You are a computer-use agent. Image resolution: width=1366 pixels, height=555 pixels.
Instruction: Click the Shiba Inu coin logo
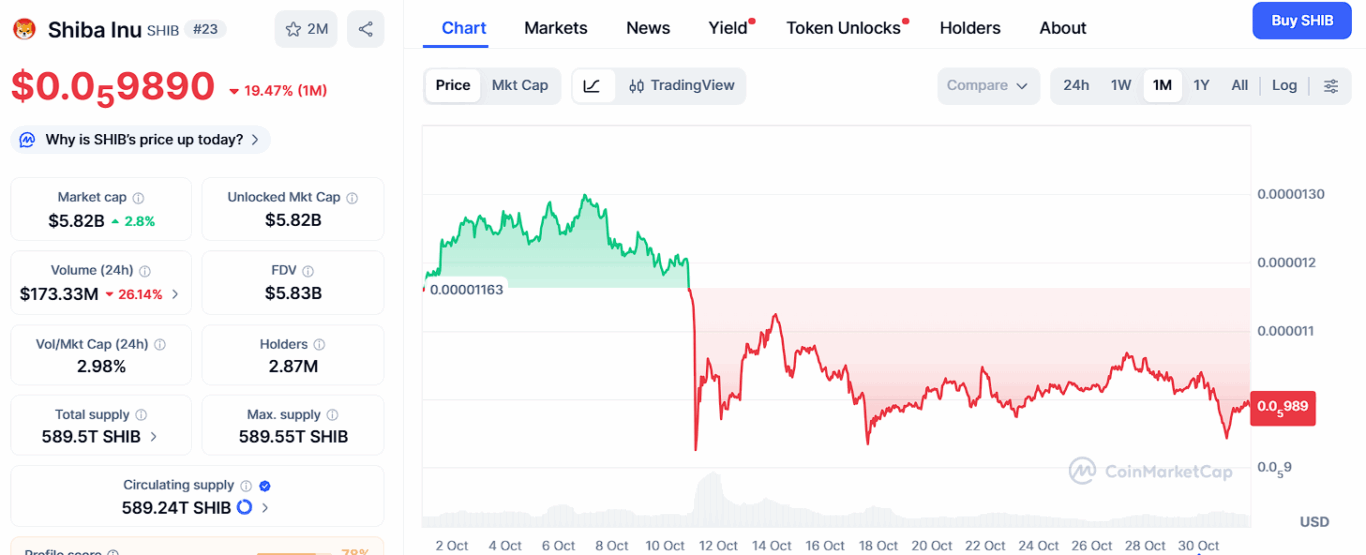(x=24, y=30)
